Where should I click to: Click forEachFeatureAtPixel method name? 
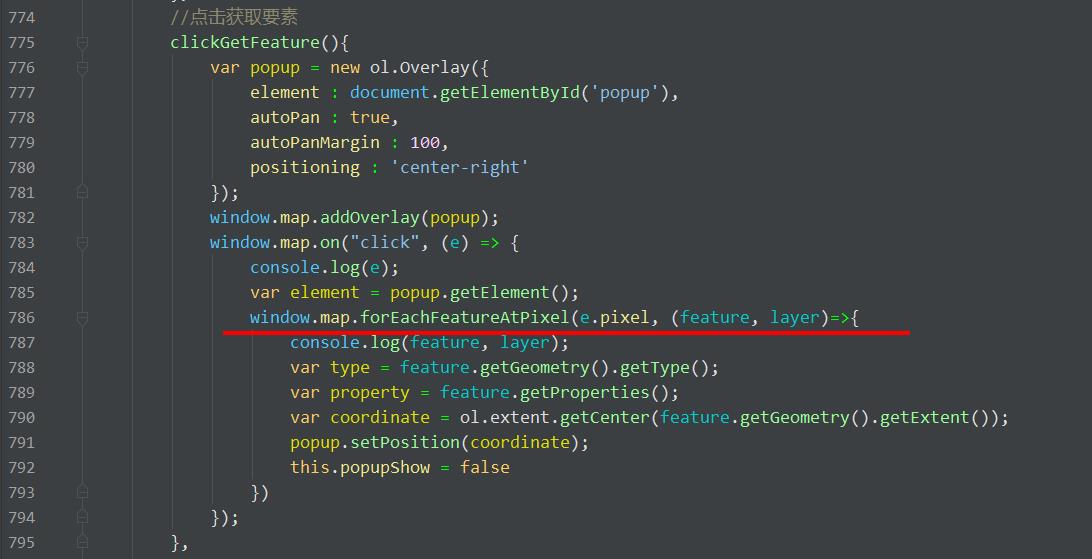pos(465,317)
